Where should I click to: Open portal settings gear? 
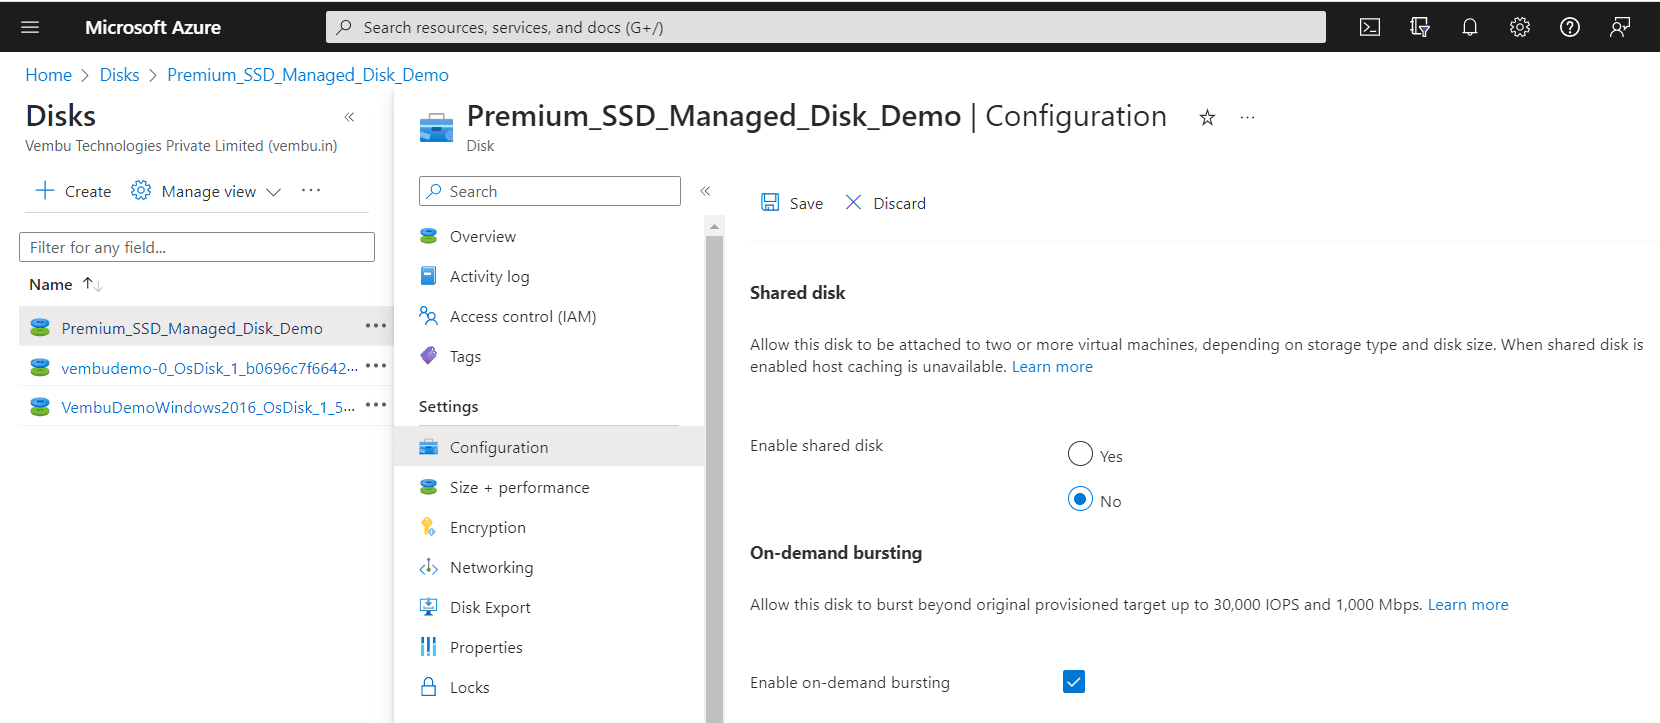(x=1520, y=27)
